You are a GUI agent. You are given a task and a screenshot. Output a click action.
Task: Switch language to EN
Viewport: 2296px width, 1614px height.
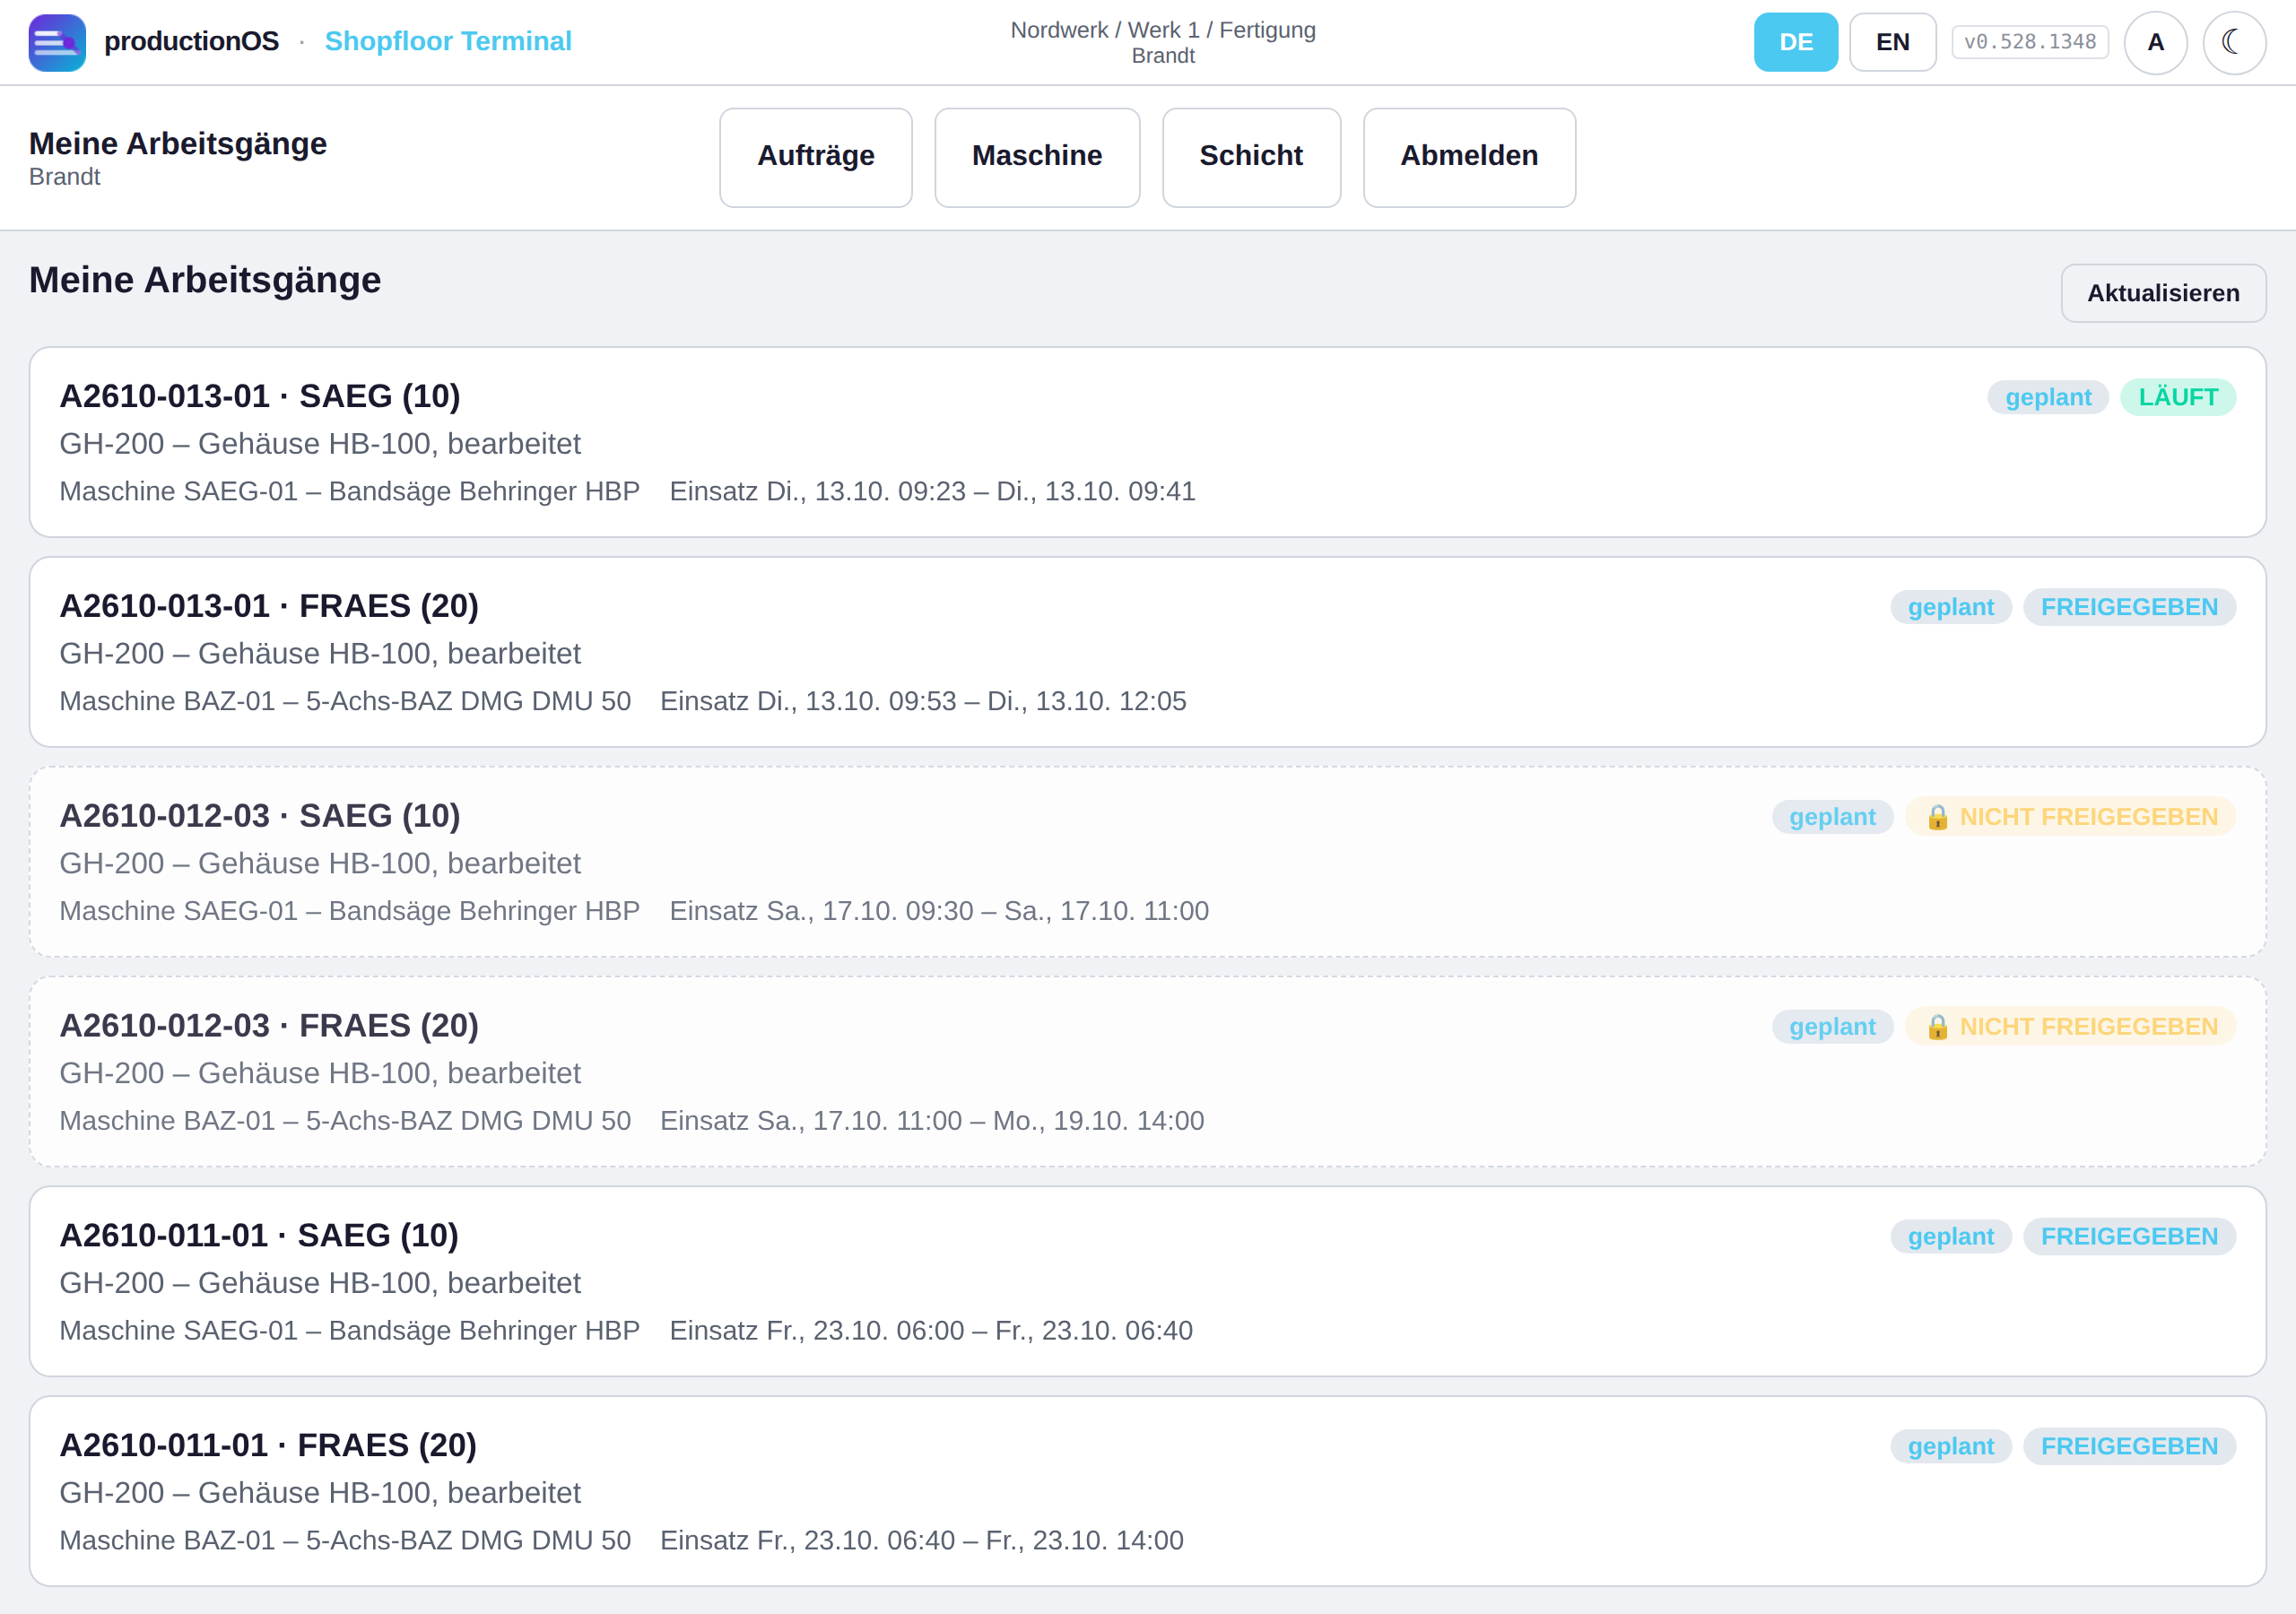(1892, 42)
